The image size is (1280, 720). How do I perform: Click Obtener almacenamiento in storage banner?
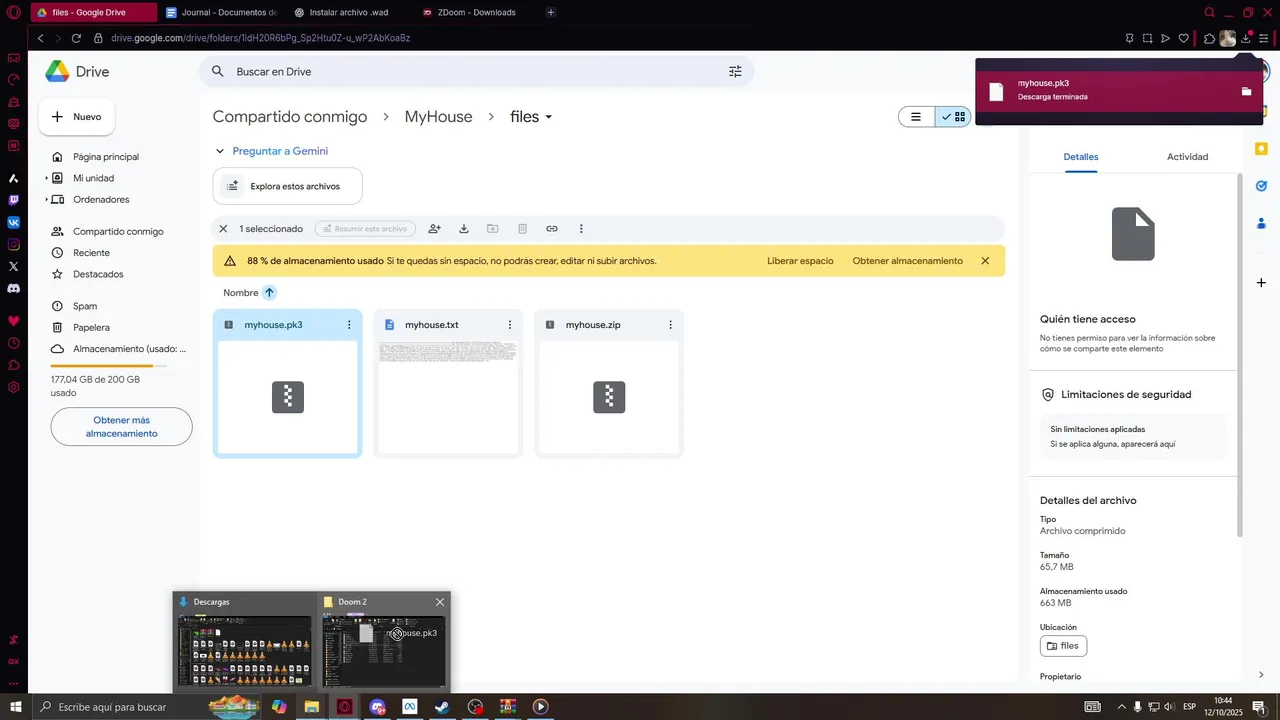907,261
